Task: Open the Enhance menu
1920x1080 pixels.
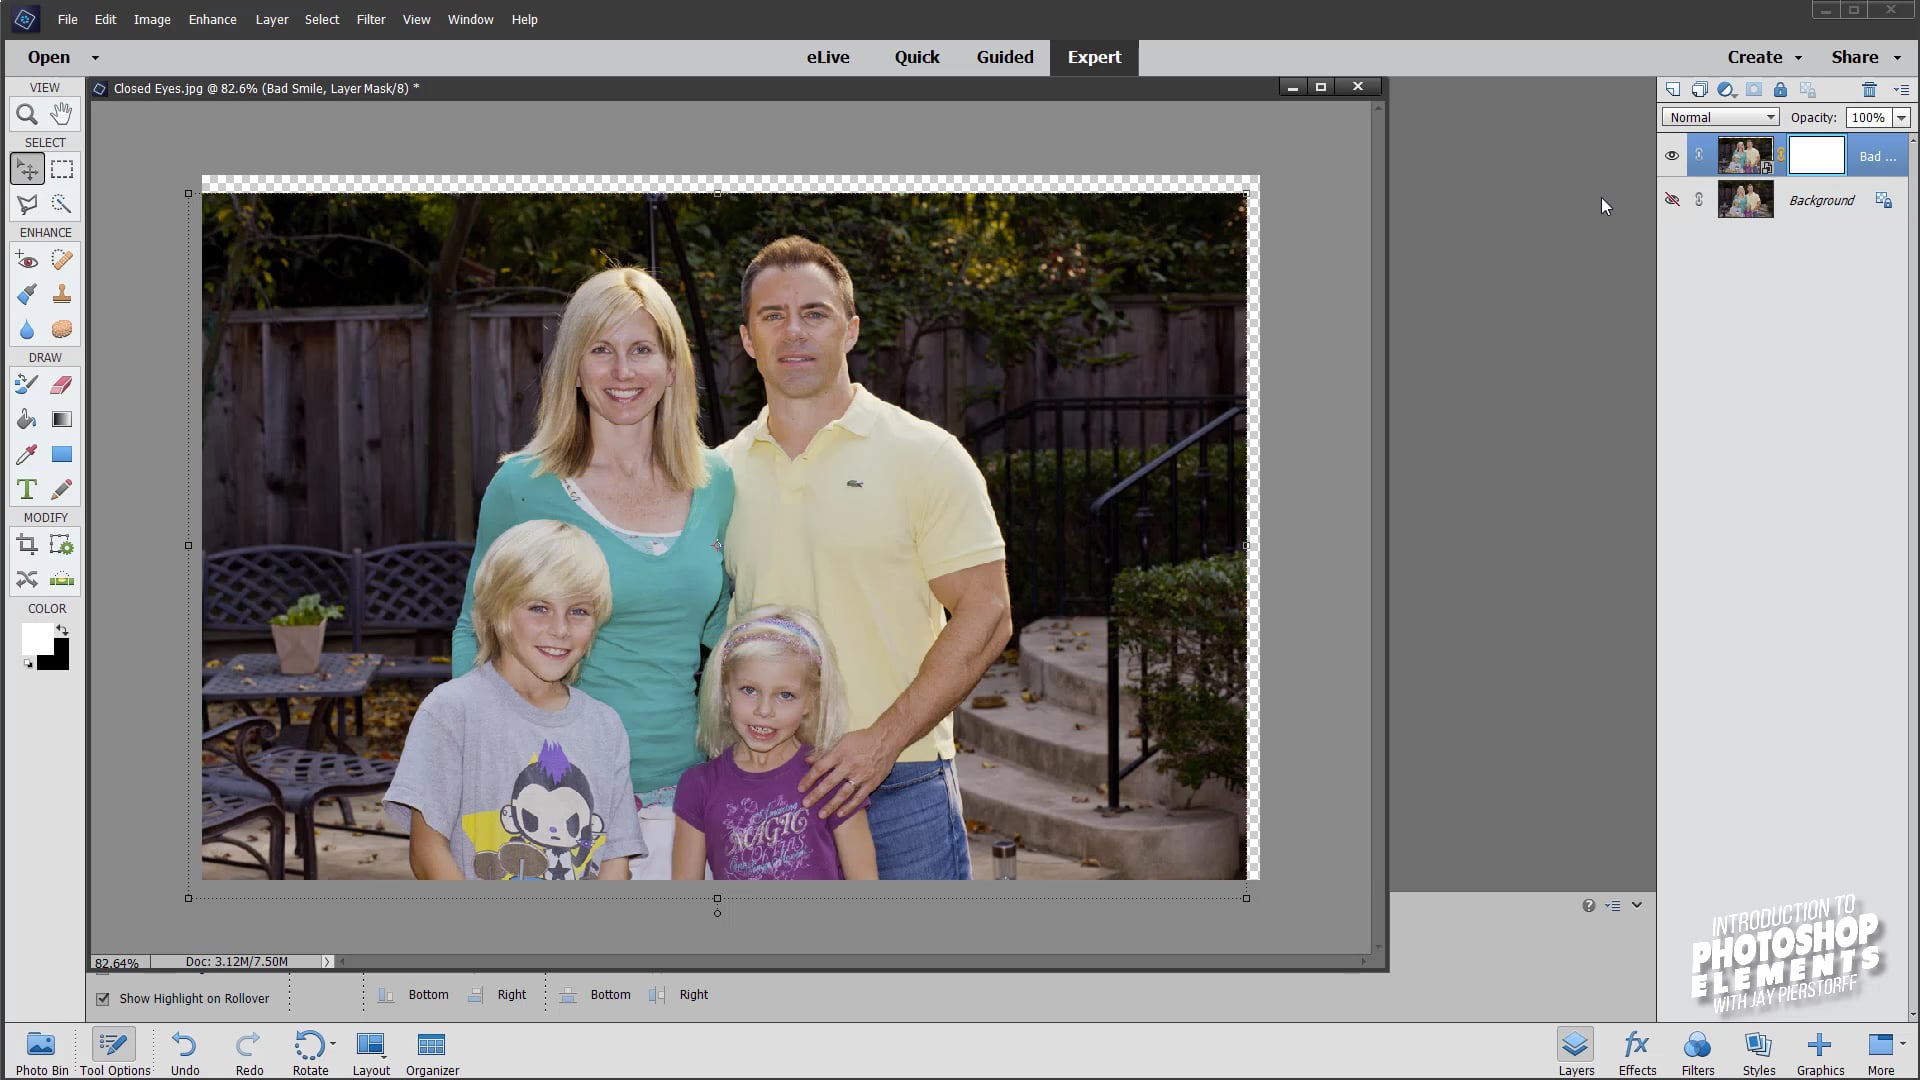Action: click(x=212, y=19)
